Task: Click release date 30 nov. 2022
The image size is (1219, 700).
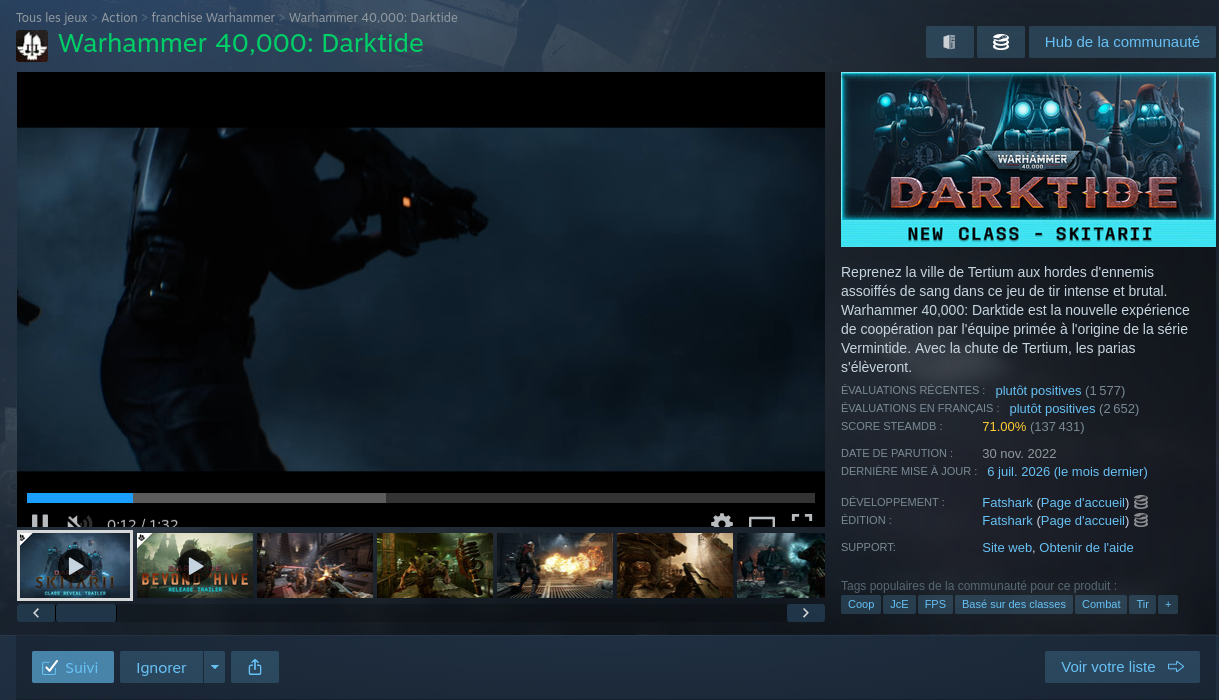Action: [1019, 453]
